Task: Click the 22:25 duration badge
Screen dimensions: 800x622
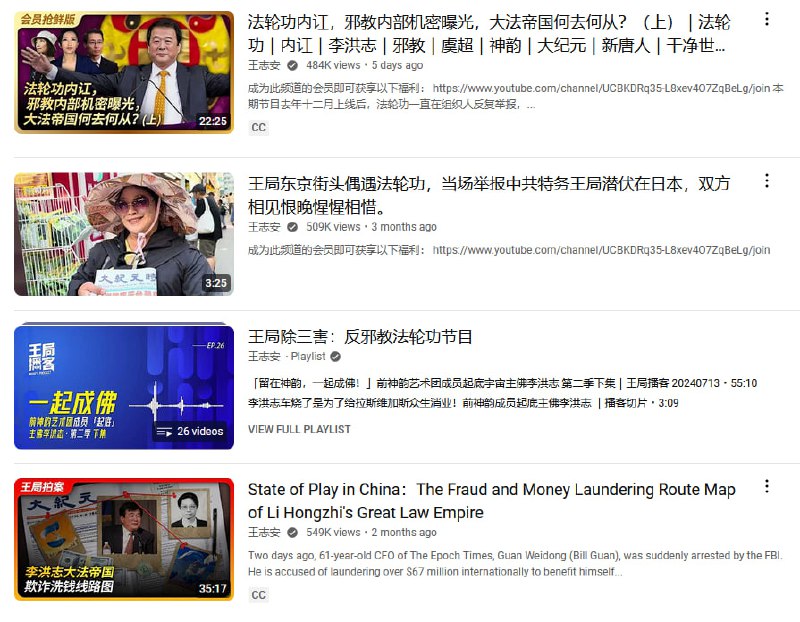Action: coord(213,121)
